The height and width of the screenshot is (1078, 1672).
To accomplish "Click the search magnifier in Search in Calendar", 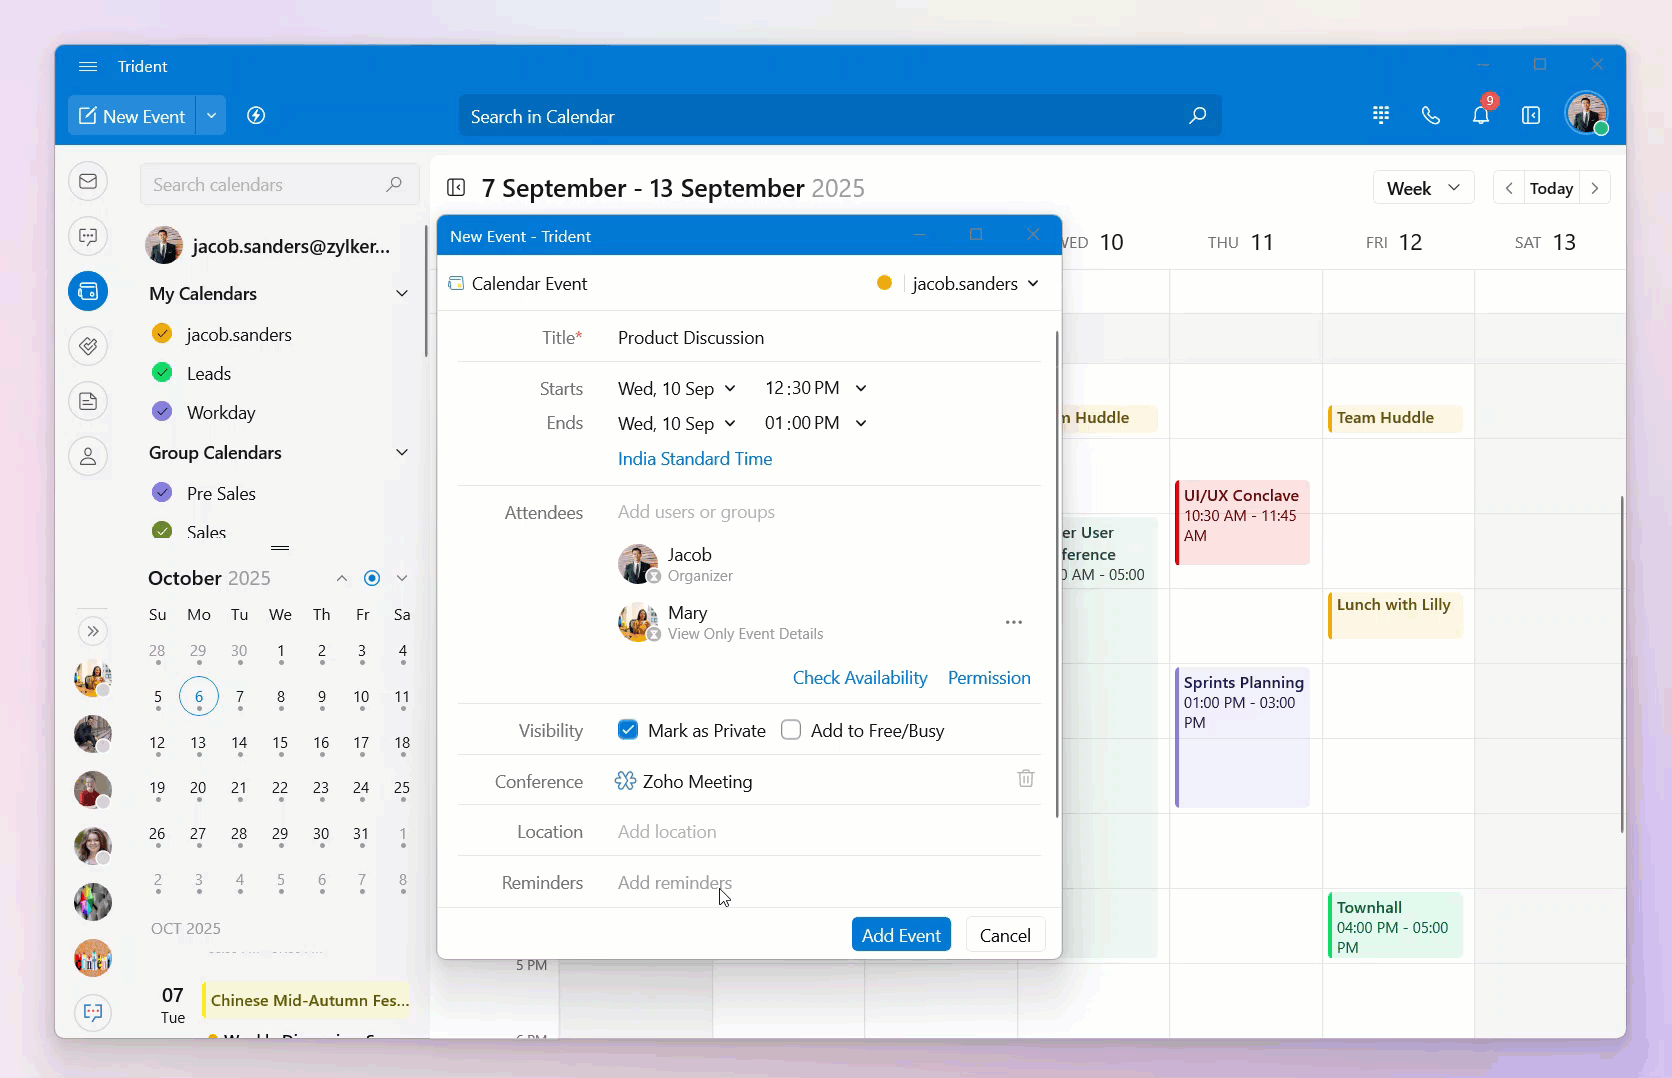I will 1197,116.
